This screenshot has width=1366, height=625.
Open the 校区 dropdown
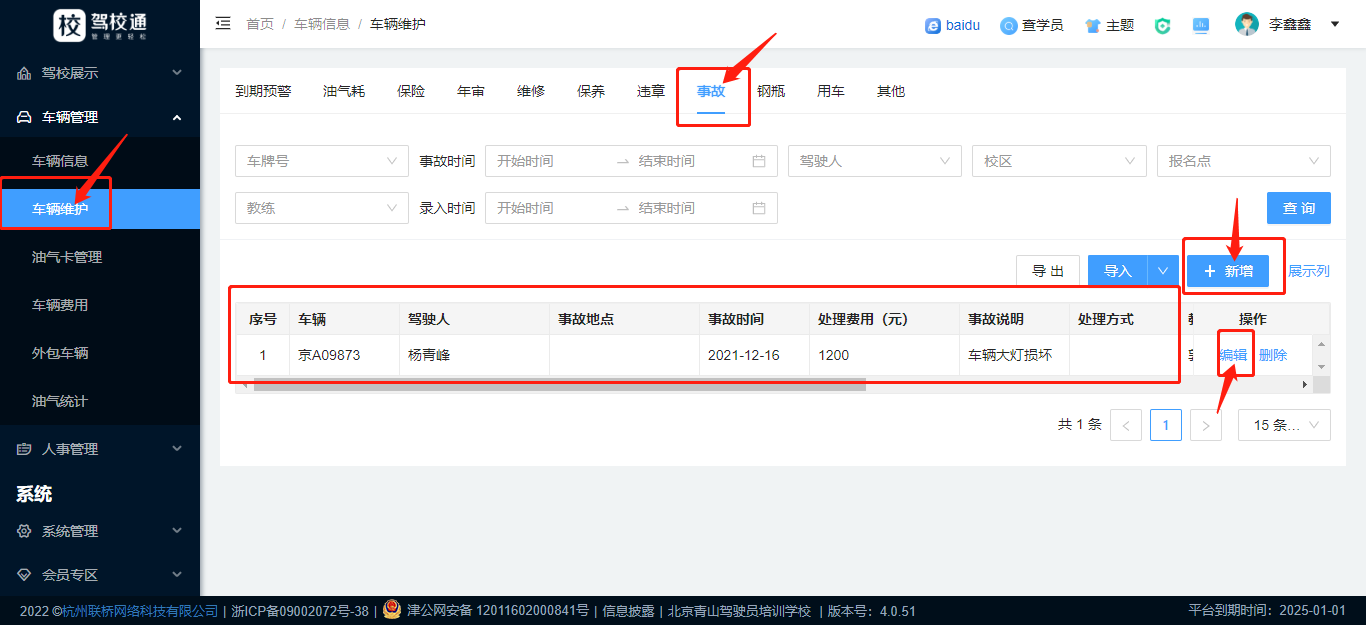coord(1059,161)
